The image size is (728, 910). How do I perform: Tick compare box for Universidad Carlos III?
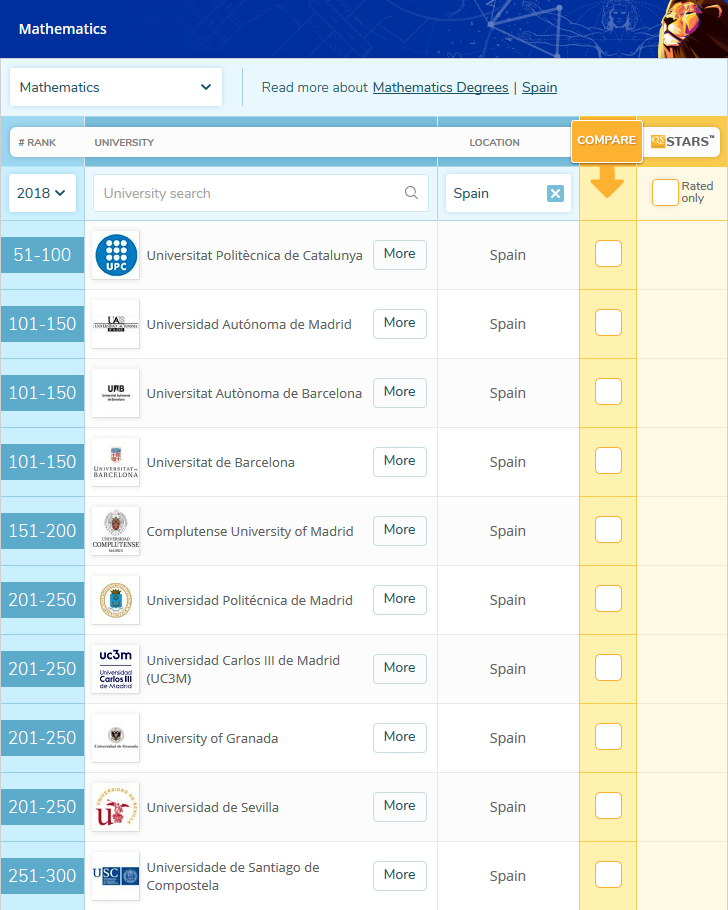[608, 668]
